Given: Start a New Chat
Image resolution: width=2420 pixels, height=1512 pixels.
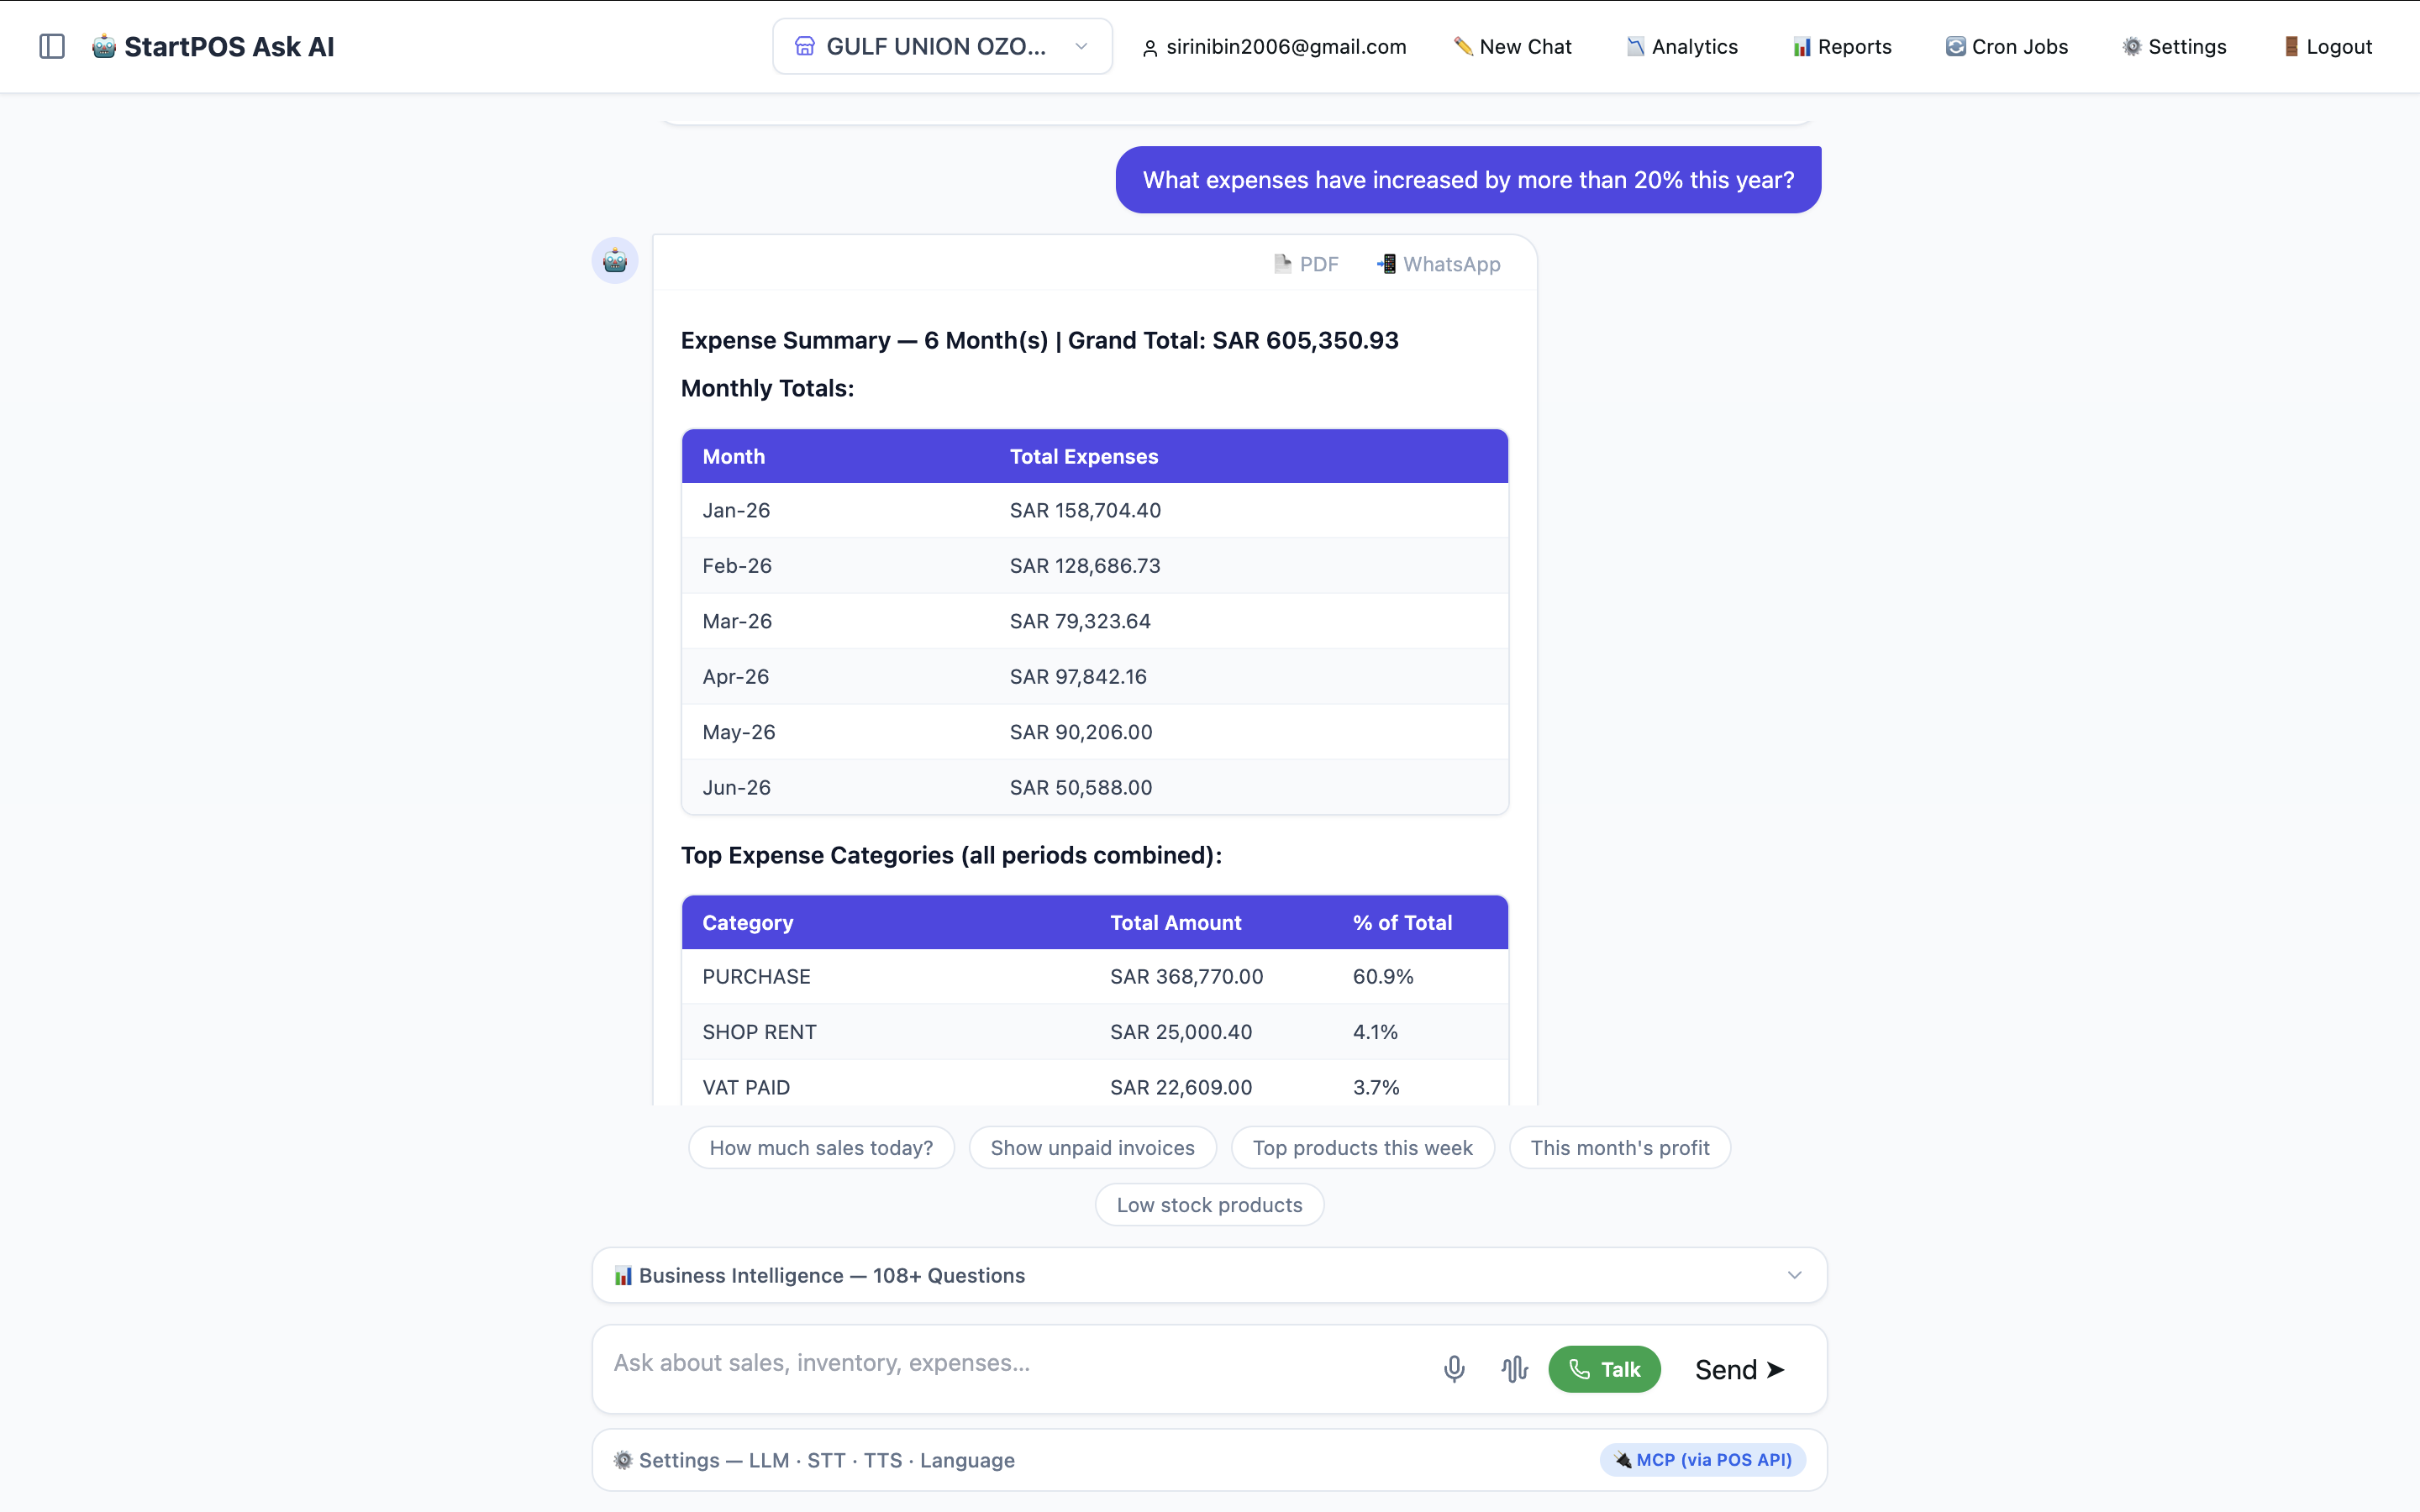Looking at the screenshot, I should [1513, 47].
